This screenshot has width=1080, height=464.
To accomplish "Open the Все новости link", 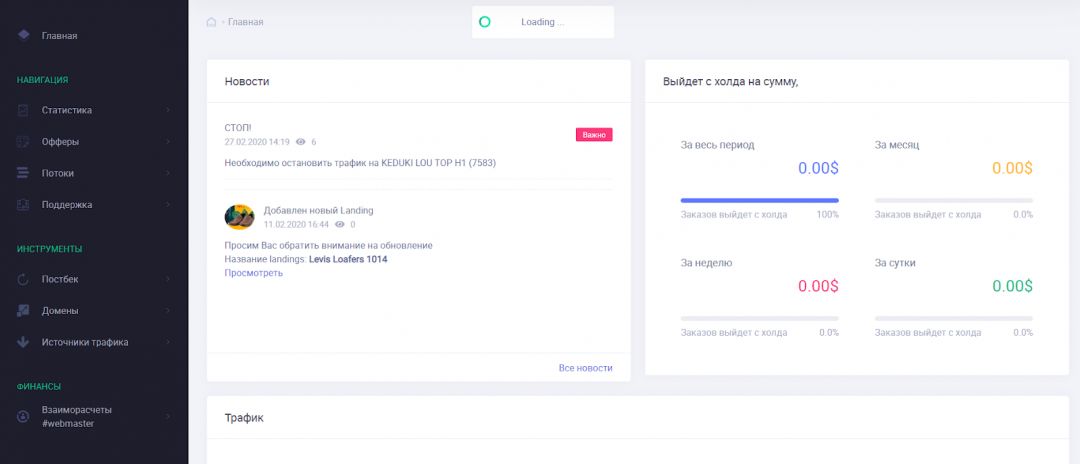I will [585, 368].
